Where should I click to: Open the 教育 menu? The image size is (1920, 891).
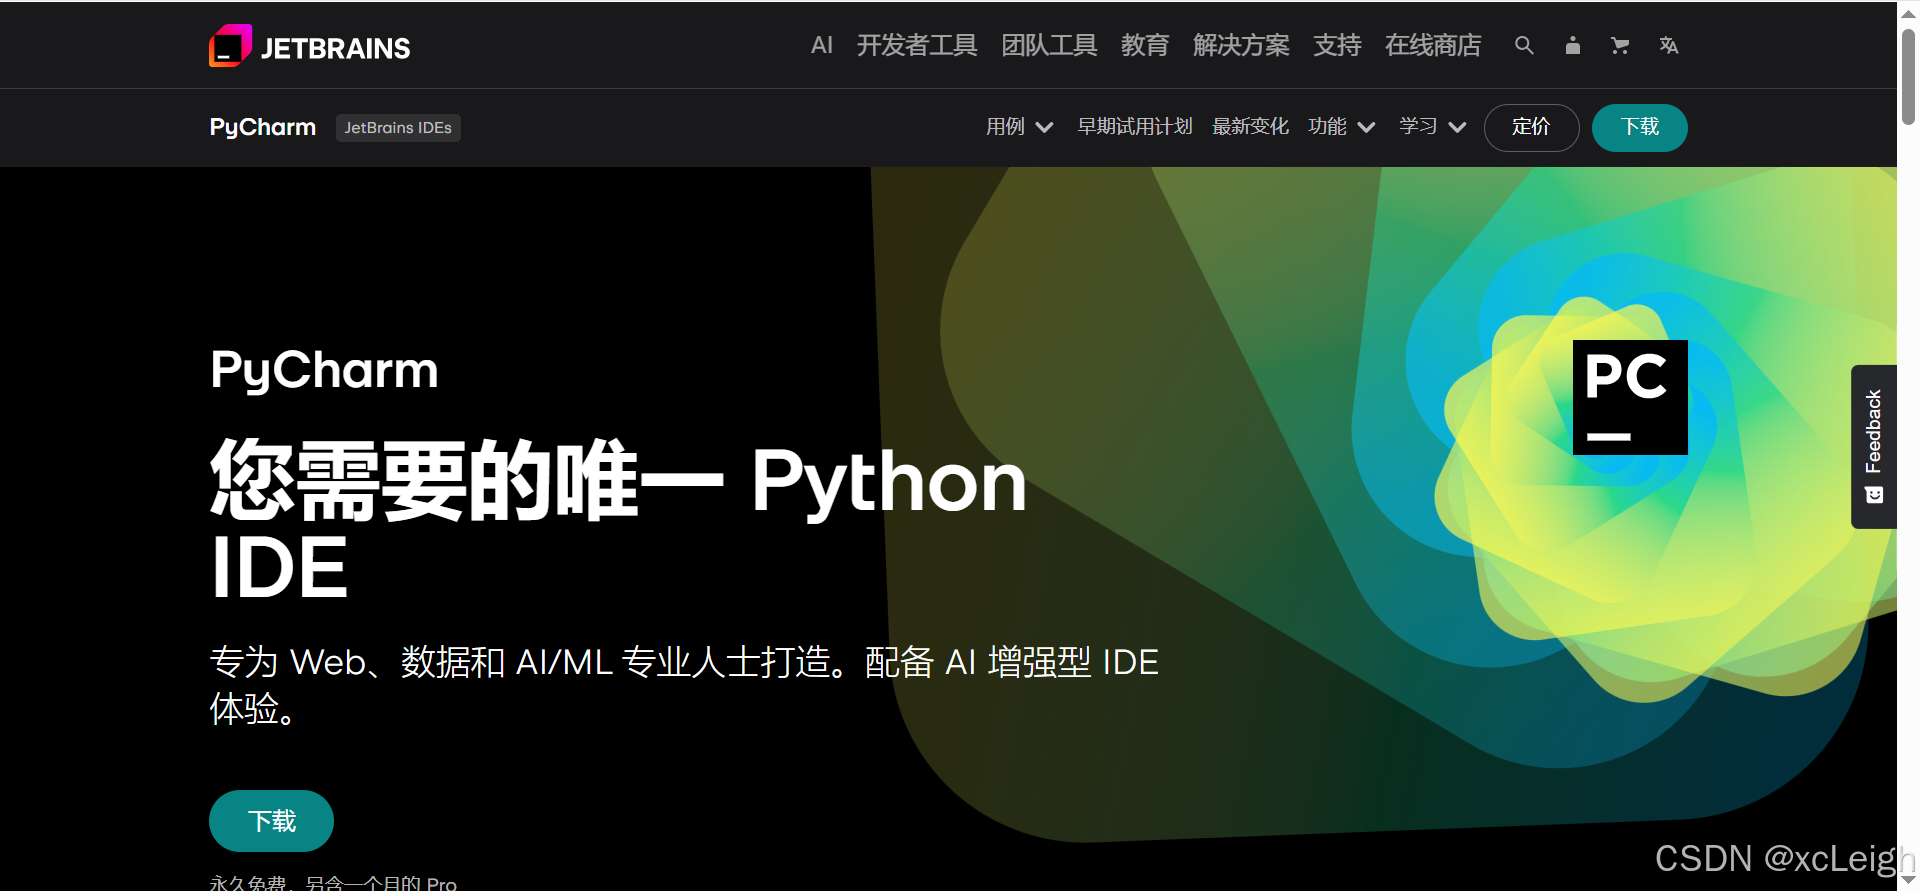coord(1145,45)
